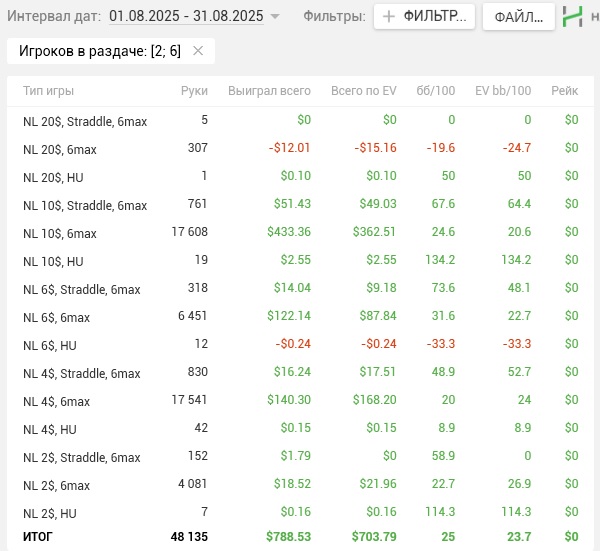Sort table by бб/100 header
This screenshot has height=551, width=600.
coord(436,91)
